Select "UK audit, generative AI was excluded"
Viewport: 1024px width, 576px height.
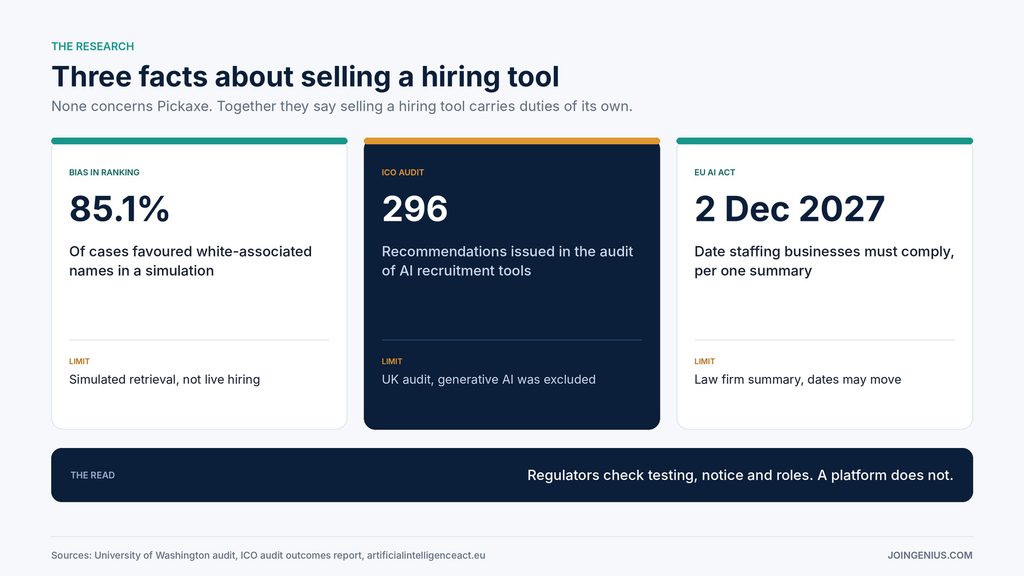point(488,379)
